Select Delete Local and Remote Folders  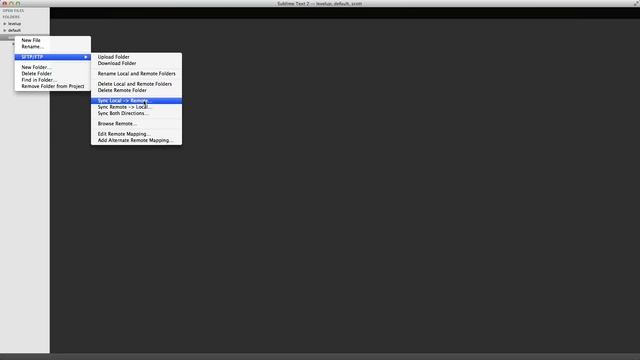[136, 84]
